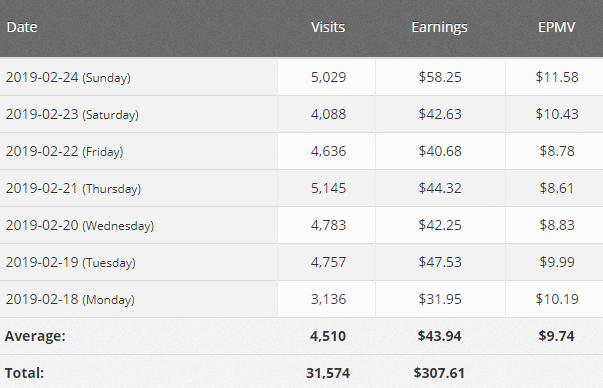Click the 2019-02-19 (Tuesday) date cell
This screenshot has width=603, height=388.
[x=70, y=262]
